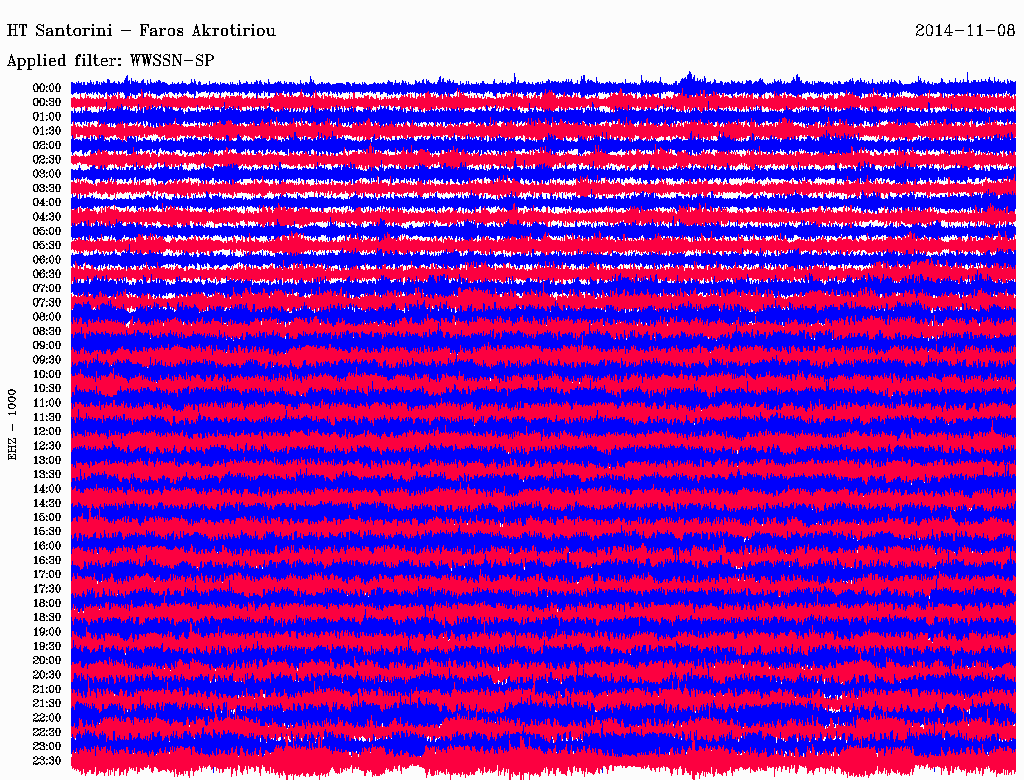
Task: Click the vertical axis label 'EHZ – 1000'
Action: pos(12,425)
